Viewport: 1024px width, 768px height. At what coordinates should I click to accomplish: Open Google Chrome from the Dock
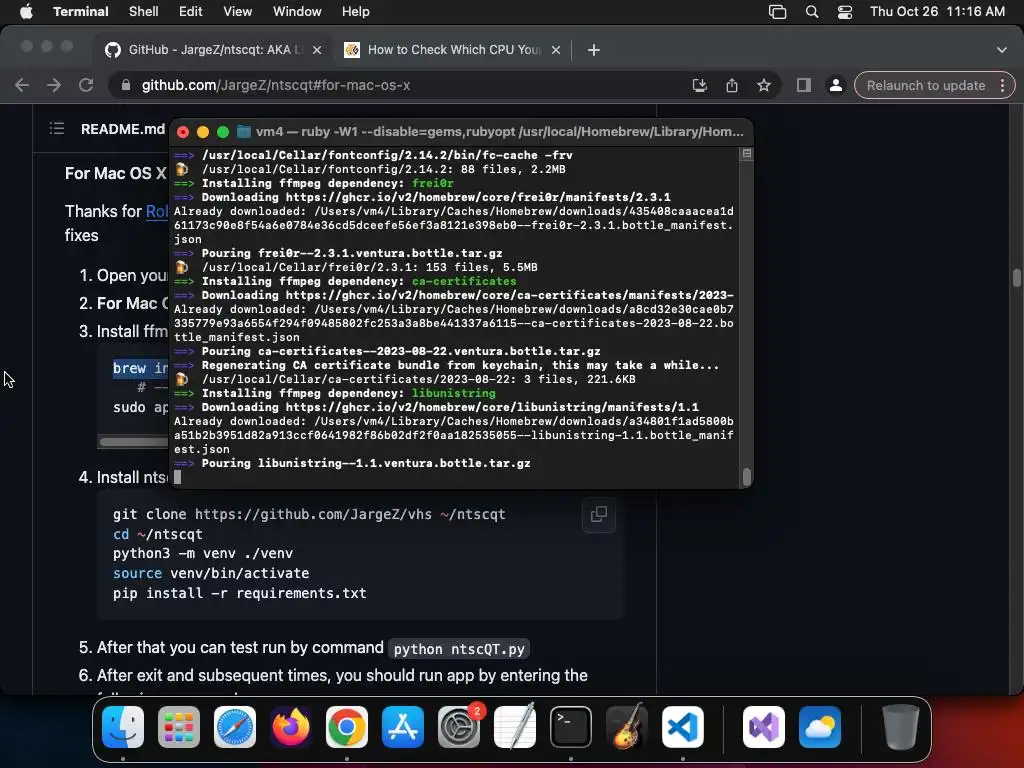click(x=347, y=727)
